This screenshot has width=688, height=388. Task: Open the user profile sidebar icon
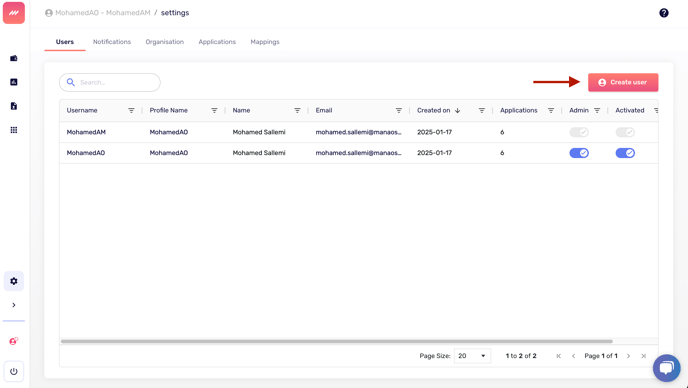14,341
